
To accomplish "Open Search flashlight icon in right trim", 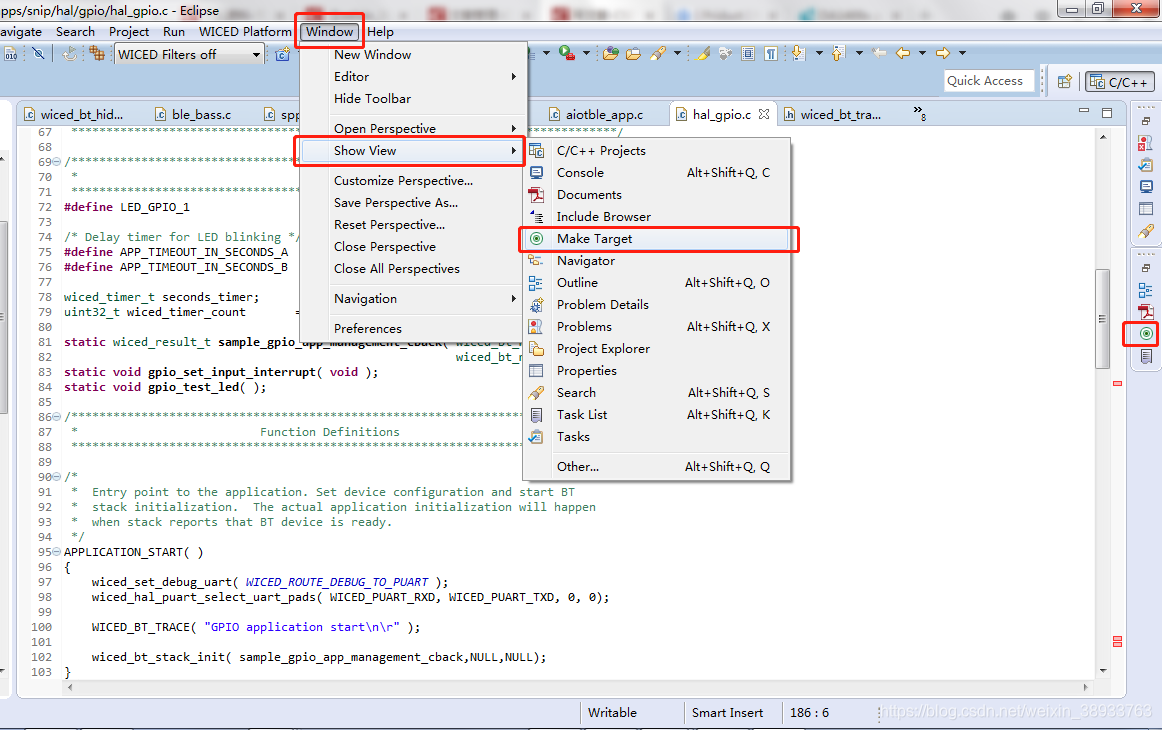I will (x=1146, y=230).
